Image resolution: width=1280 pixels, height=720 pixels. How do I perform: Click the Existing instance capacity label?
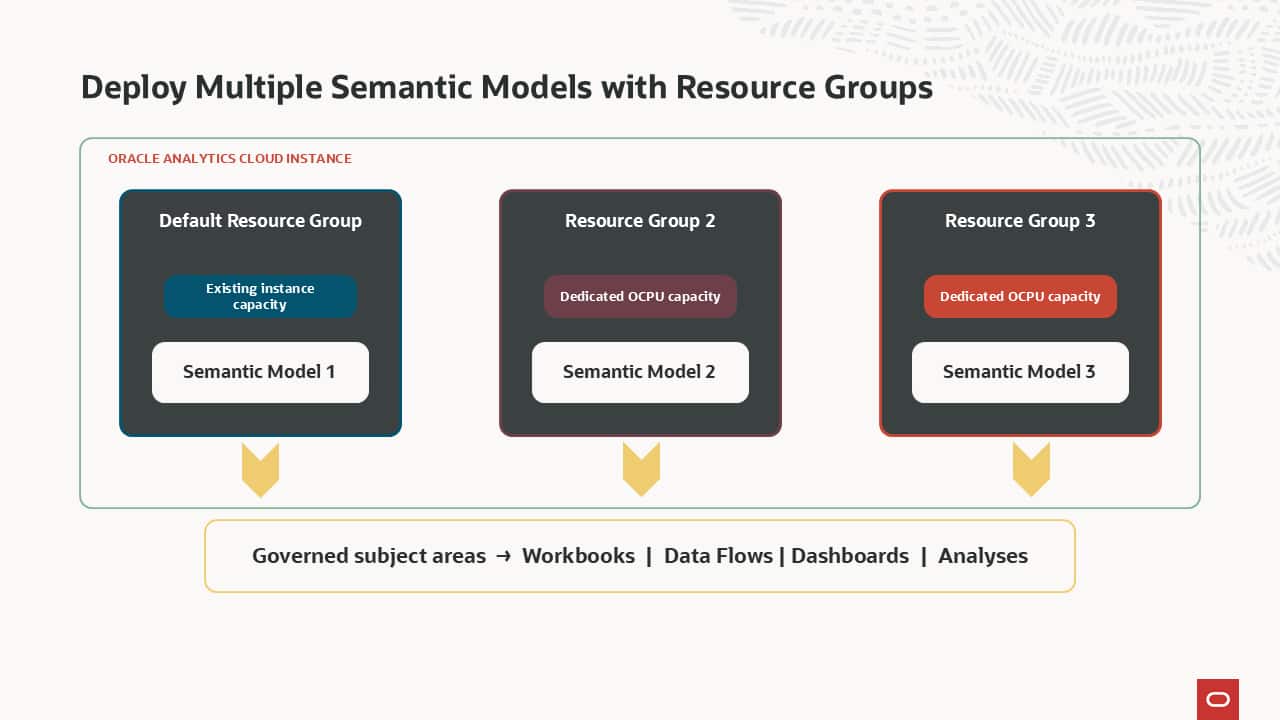260,296
